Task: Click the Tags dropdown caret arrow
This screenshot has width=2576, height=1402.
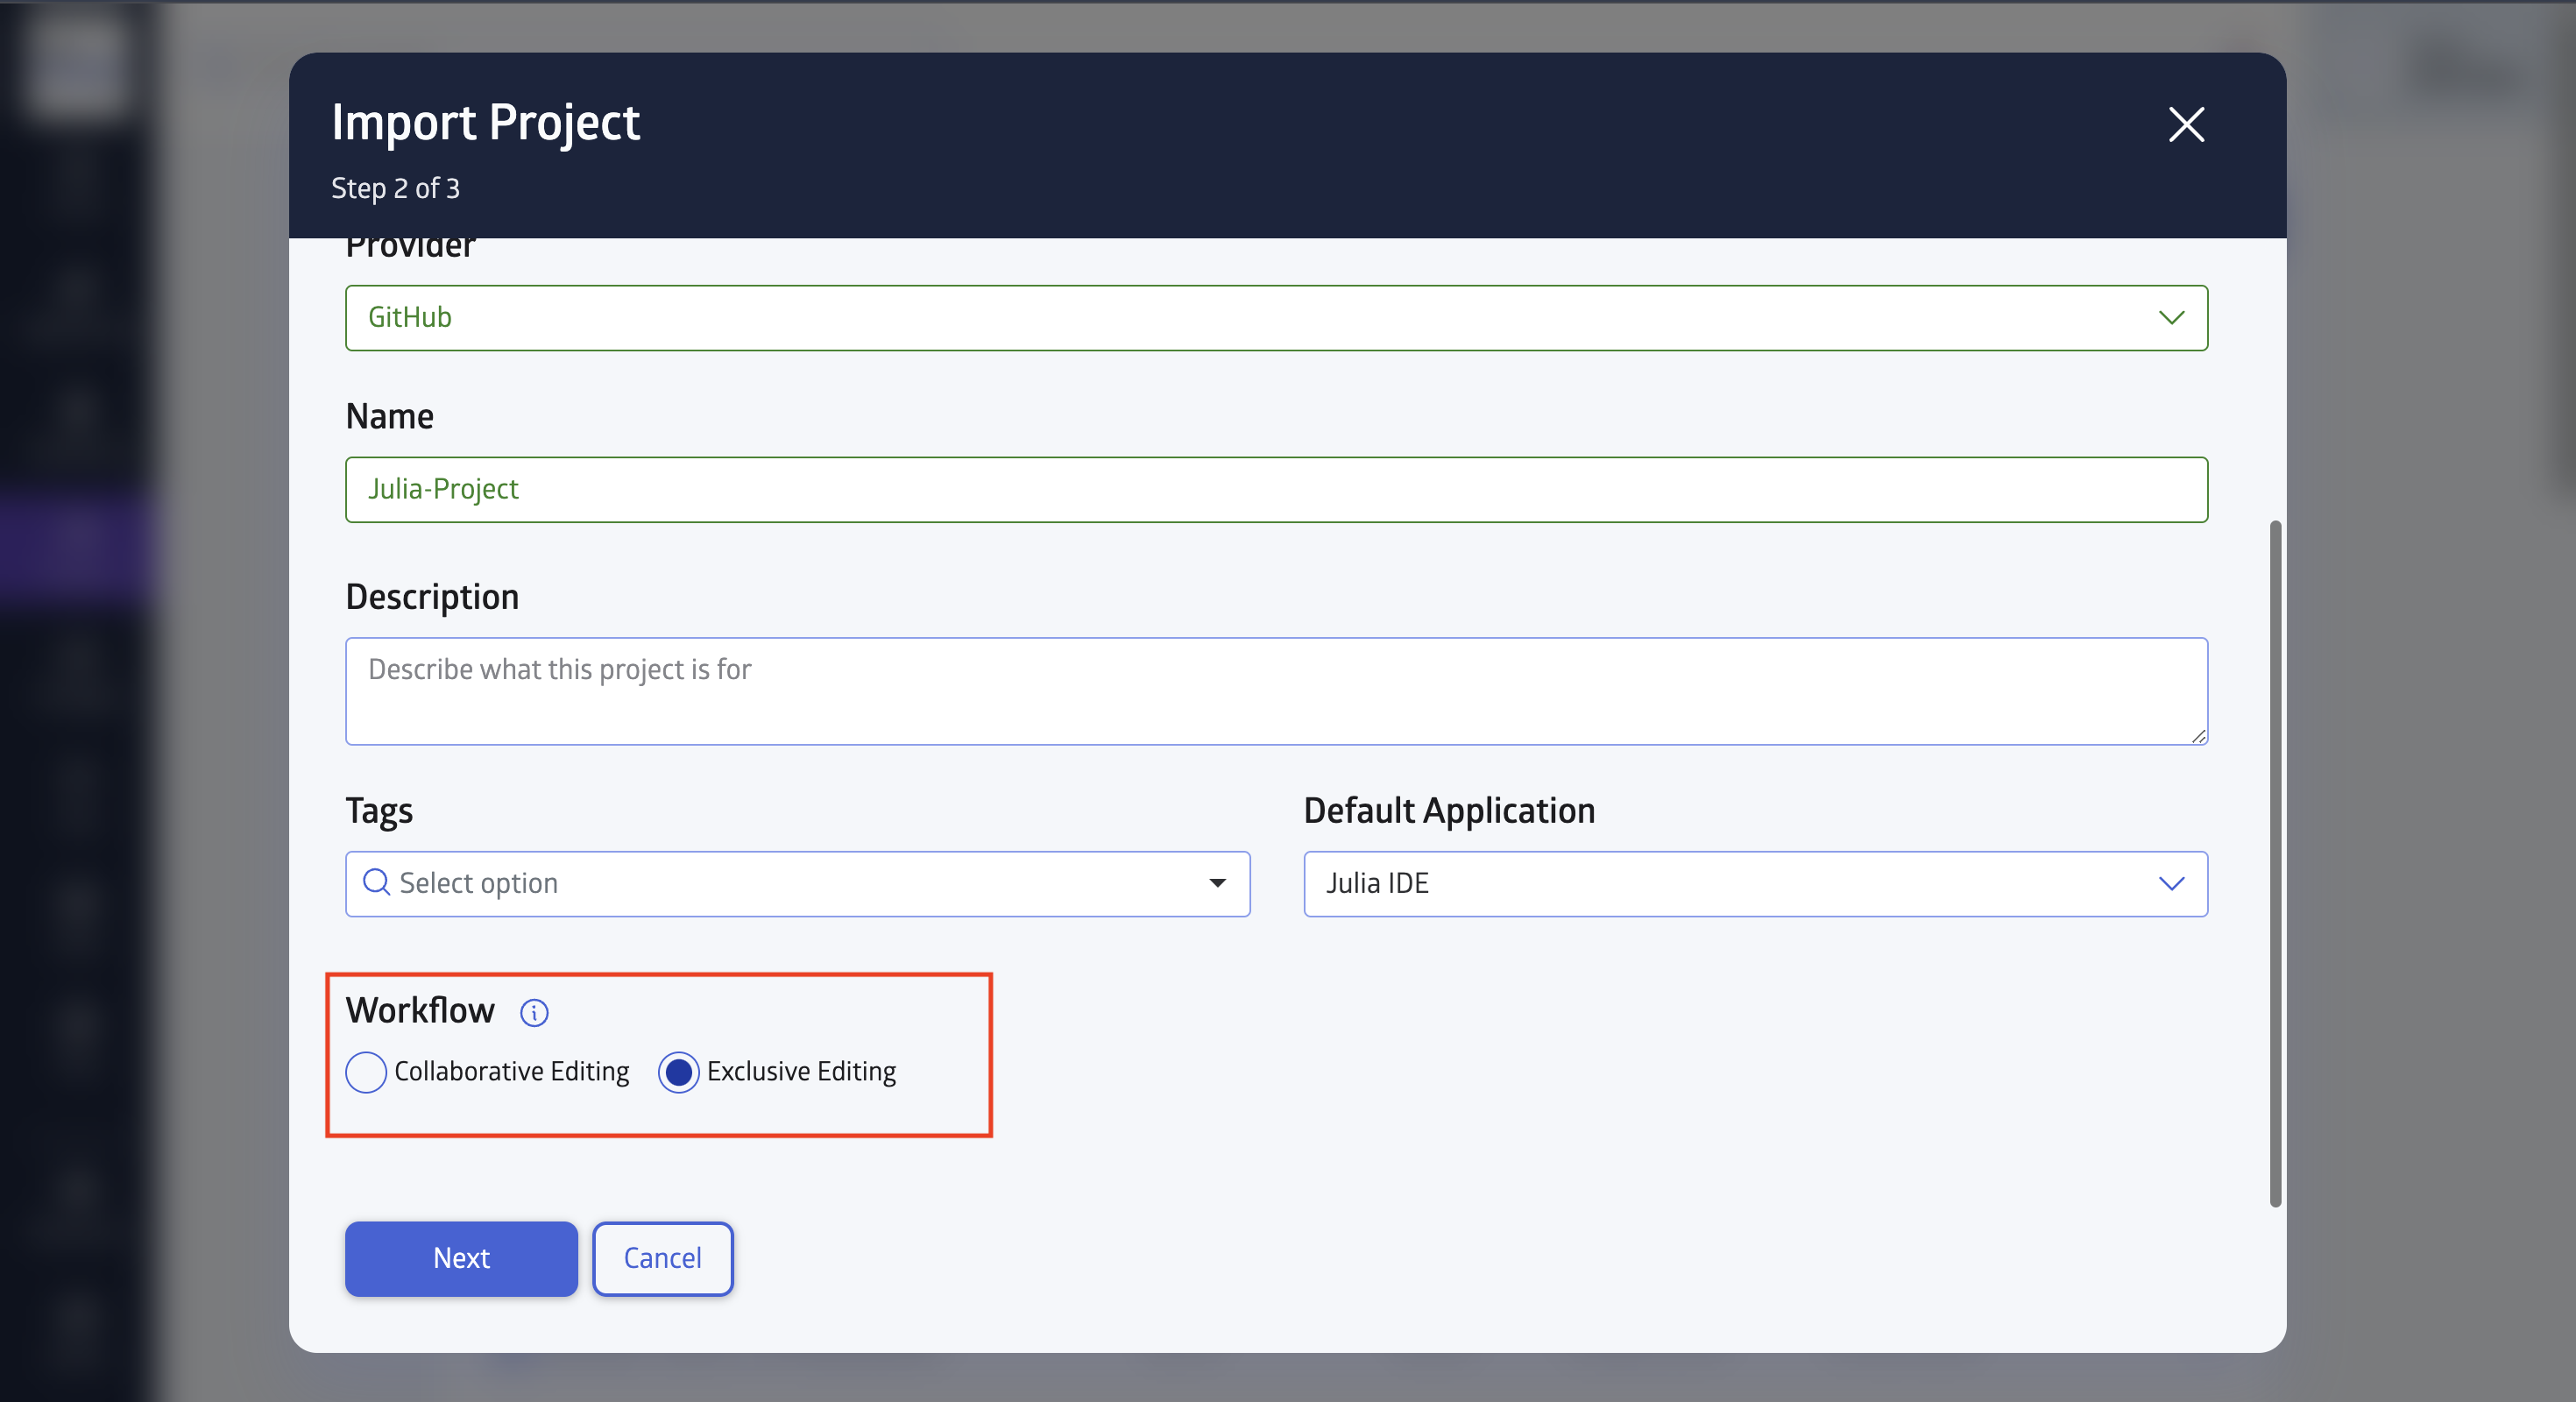Action: [x=1217, y=883]
